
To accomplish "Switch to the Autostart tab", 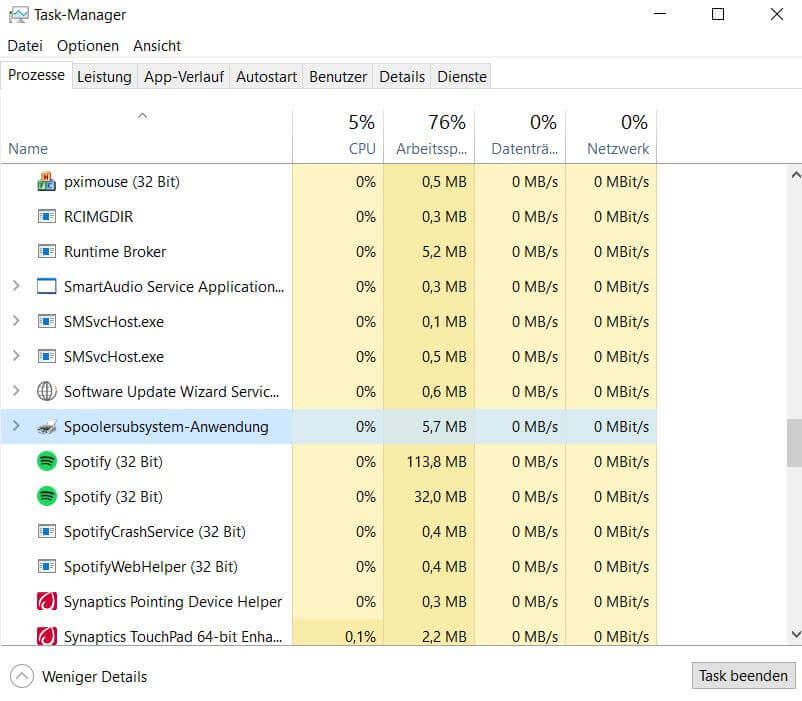I will click(266, 77).
